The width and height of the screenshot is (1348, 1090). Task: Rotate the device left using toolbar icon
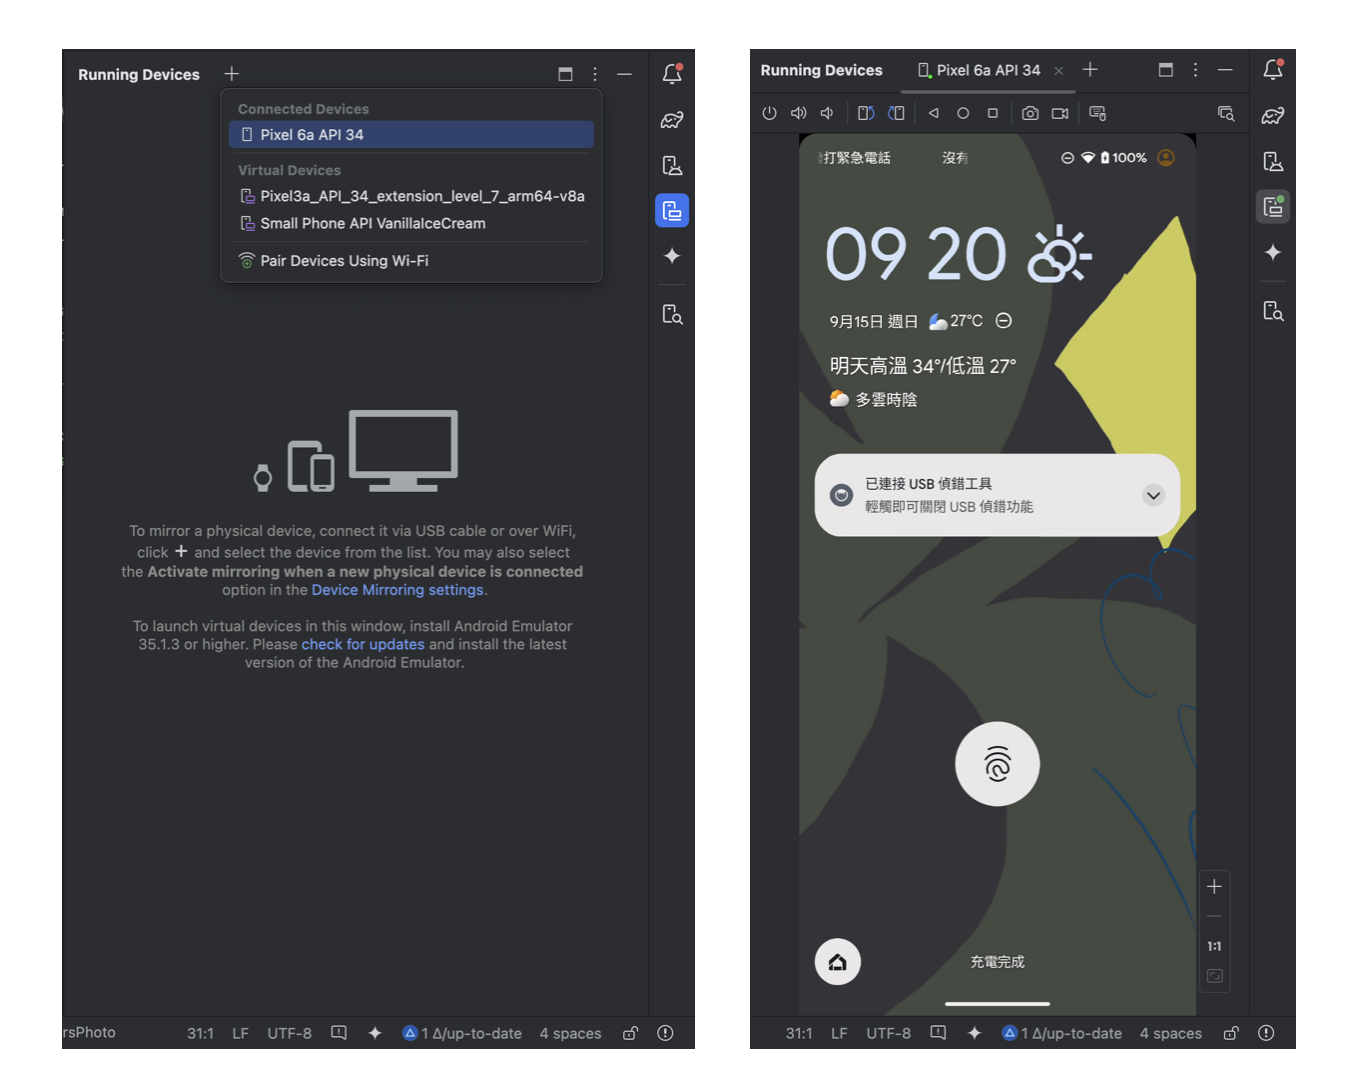click(x=866, y=113)
